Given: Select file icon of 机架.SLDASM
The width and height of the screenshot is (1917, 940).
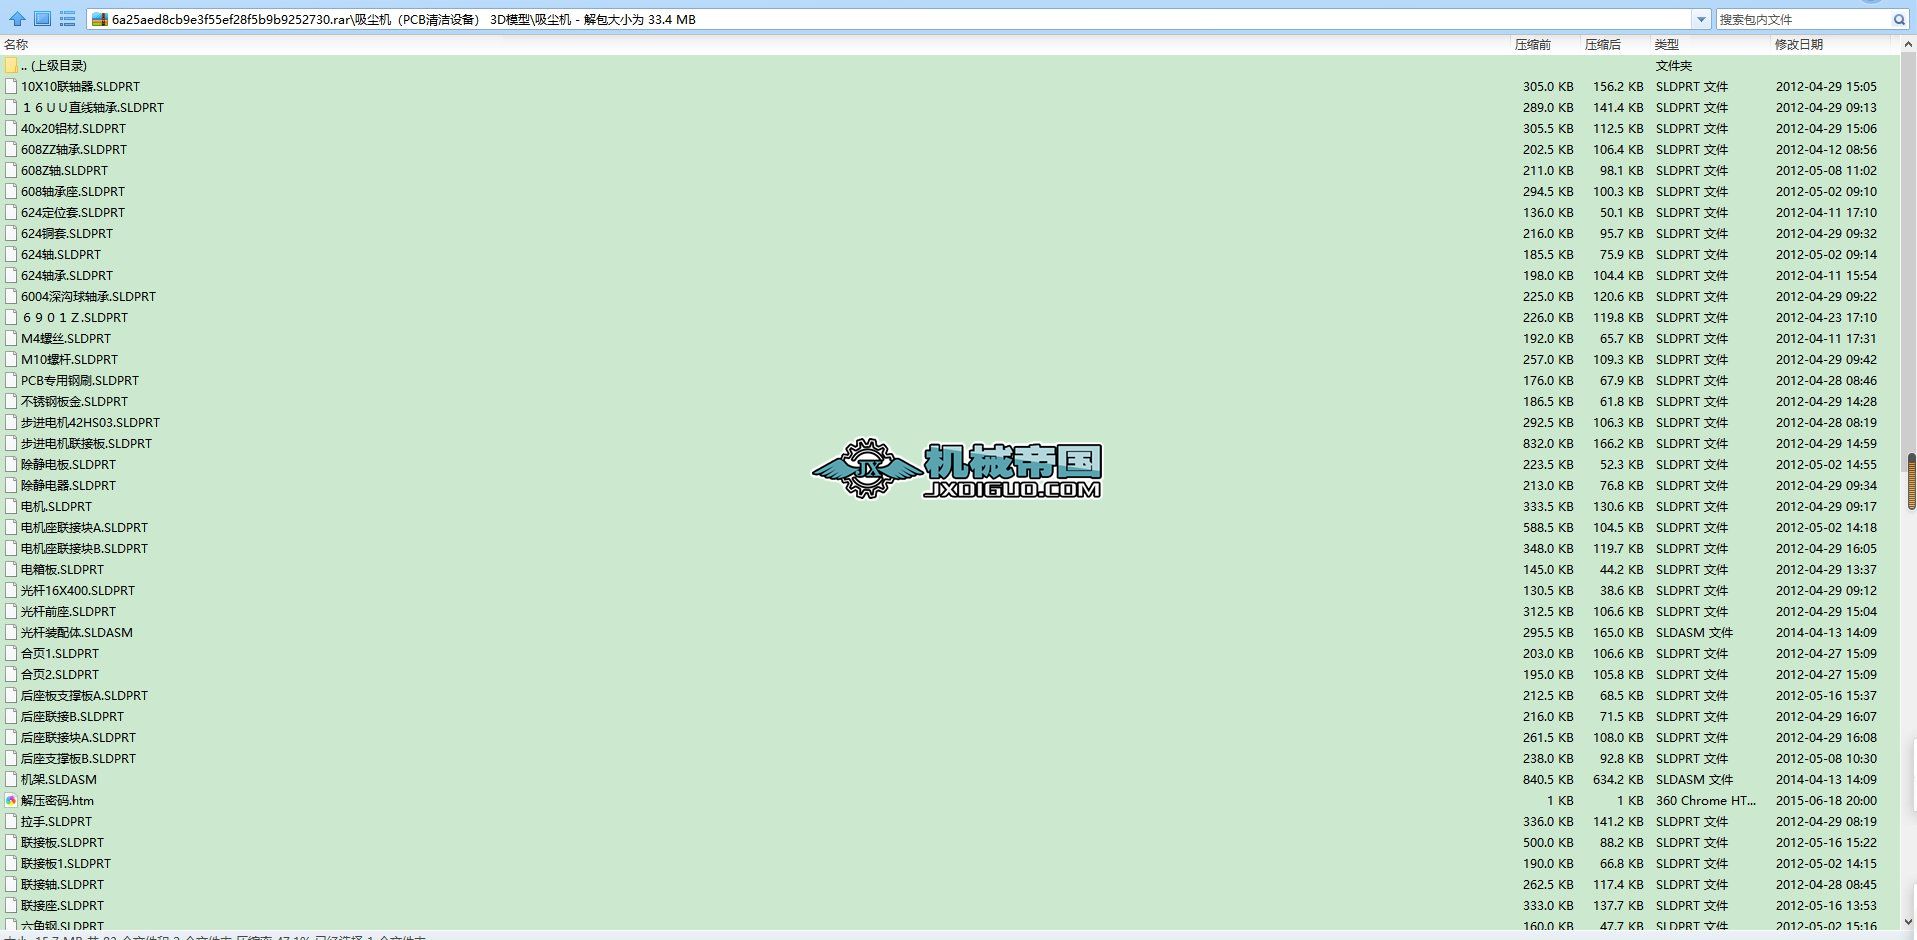Looking at the screenshot, I should [x=11, y=779].
